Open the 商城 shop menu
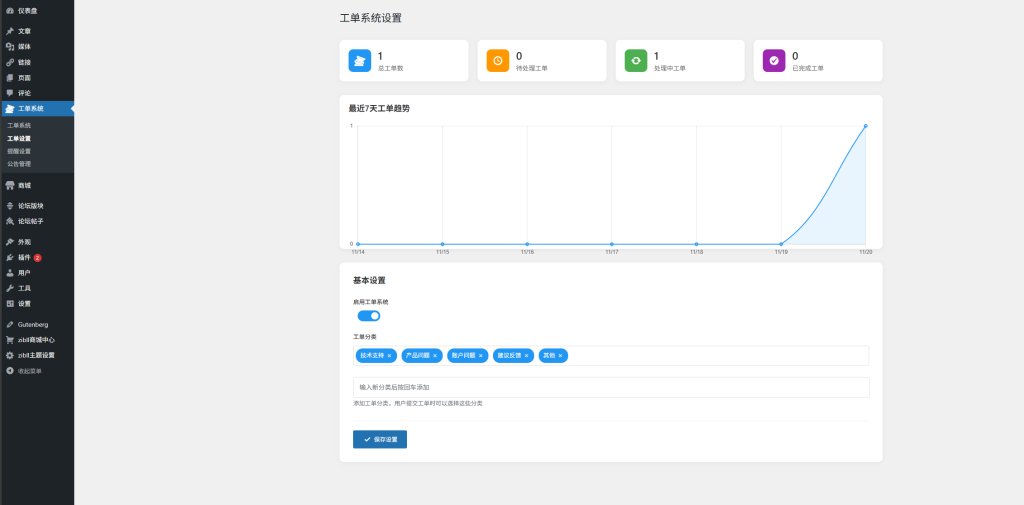The image size is (1024, 505). coord(24,185)
